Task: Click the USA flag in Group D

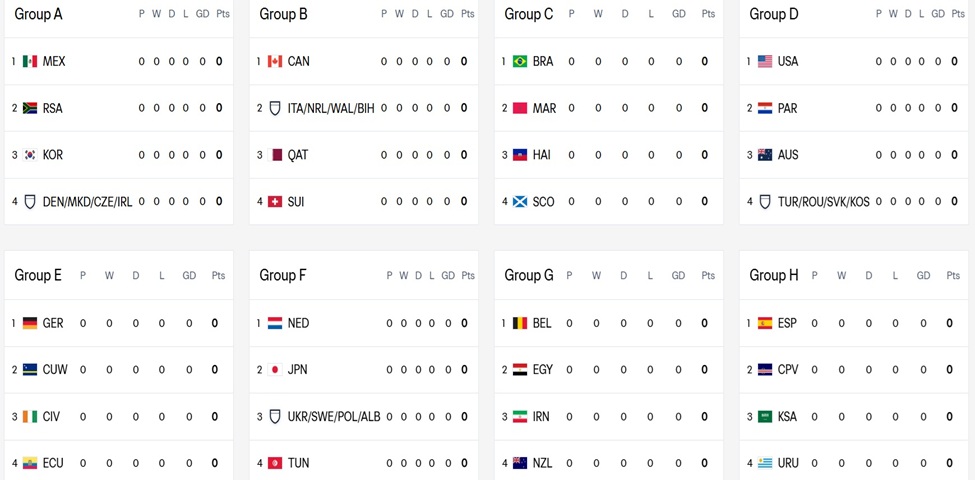Action: click(x=765, y=61)
